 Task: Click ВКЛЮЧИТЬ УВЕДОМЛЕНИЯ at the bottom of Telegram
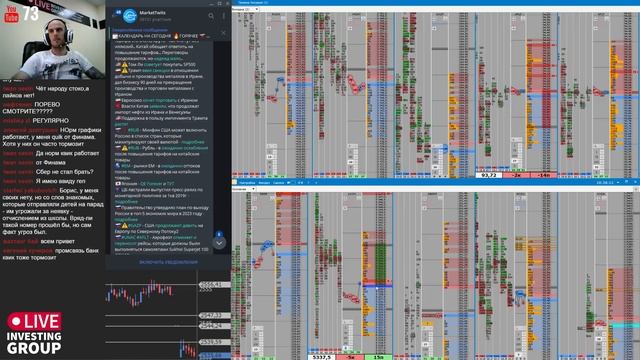click(168, 262)
